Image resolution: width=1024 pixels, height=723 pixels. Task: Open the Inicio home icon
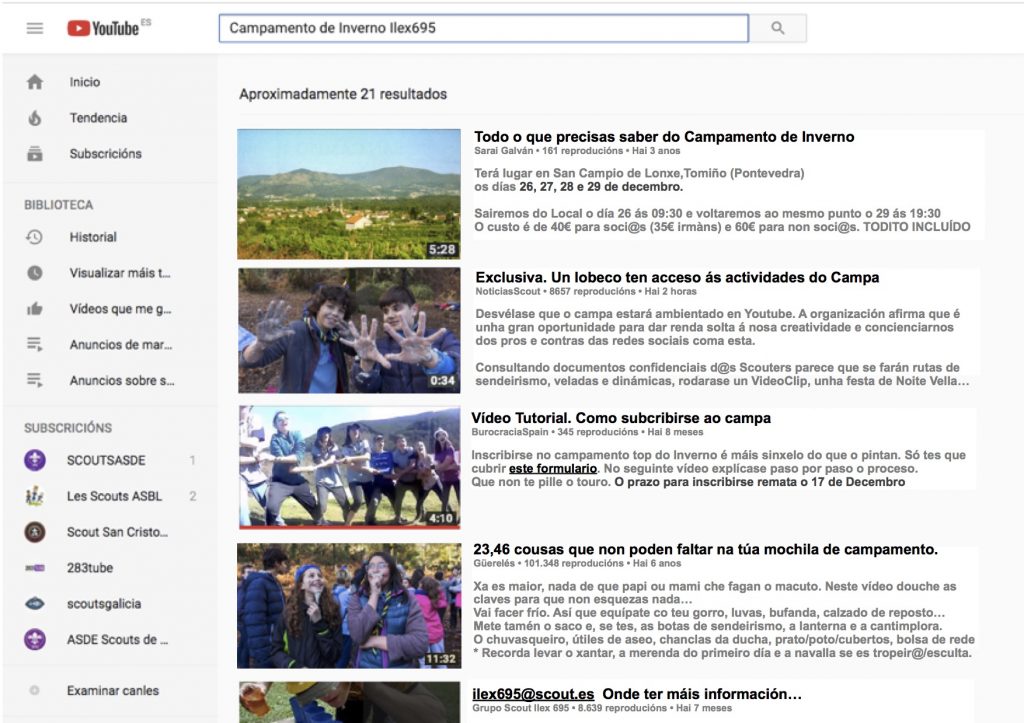[35, 82]
